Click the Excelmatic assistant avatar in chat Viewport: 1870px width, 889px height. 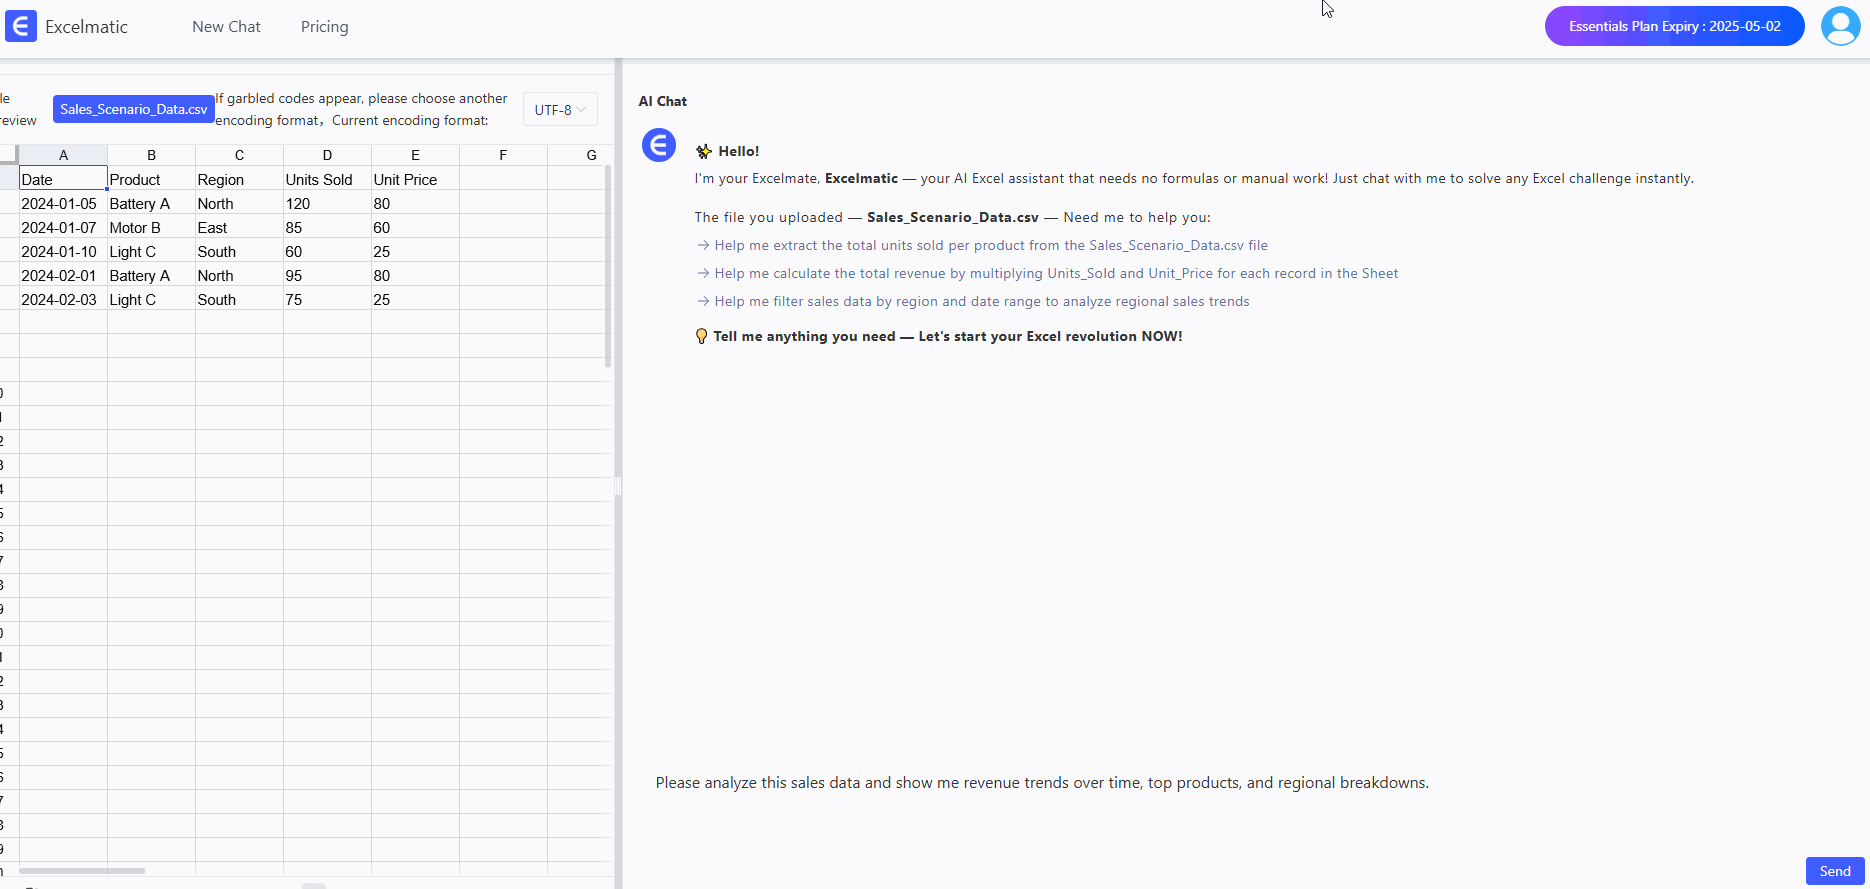click(x=659, y=146)
